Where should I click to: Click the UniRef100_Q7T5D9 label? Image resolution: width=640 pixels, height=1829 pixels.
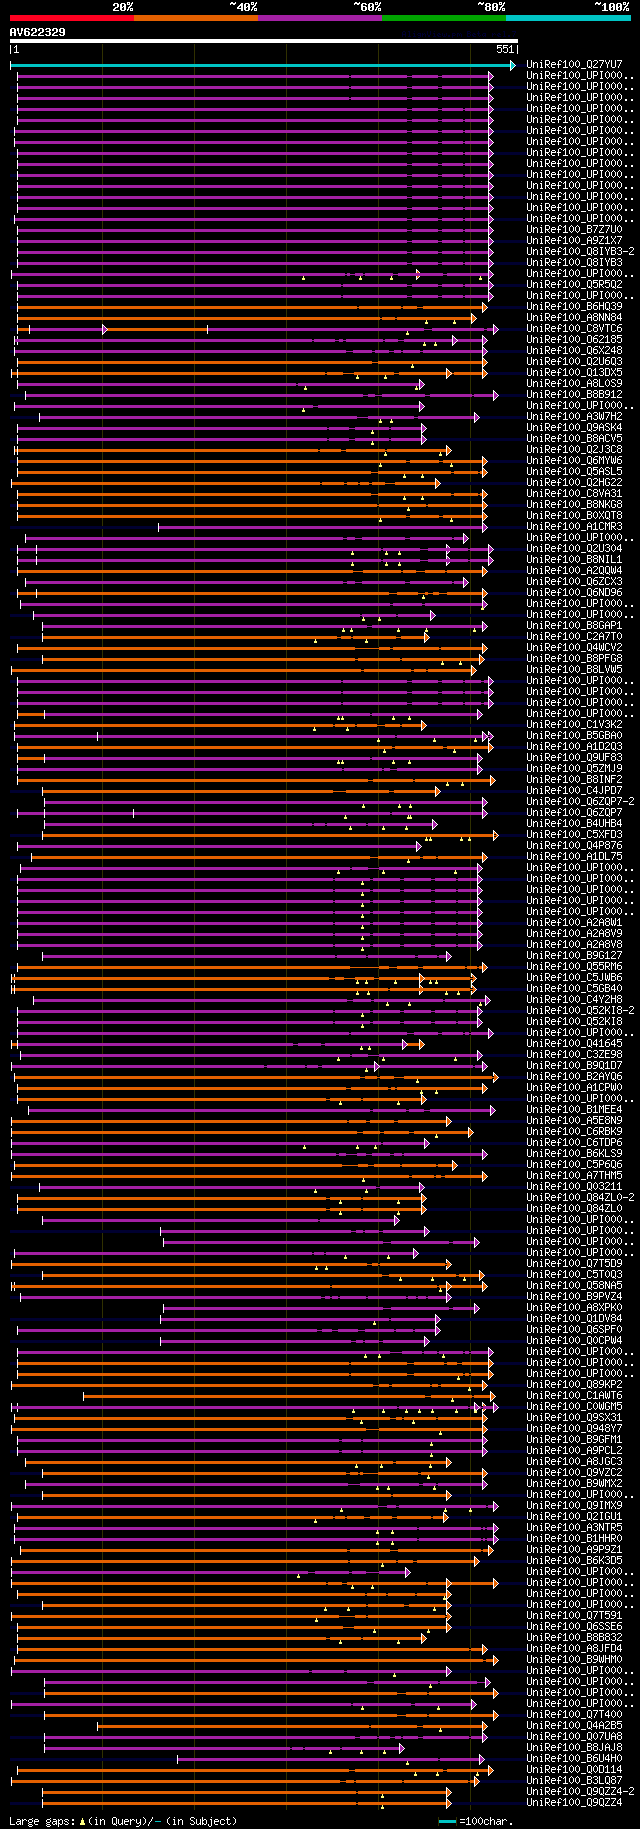click(574, 1263)
